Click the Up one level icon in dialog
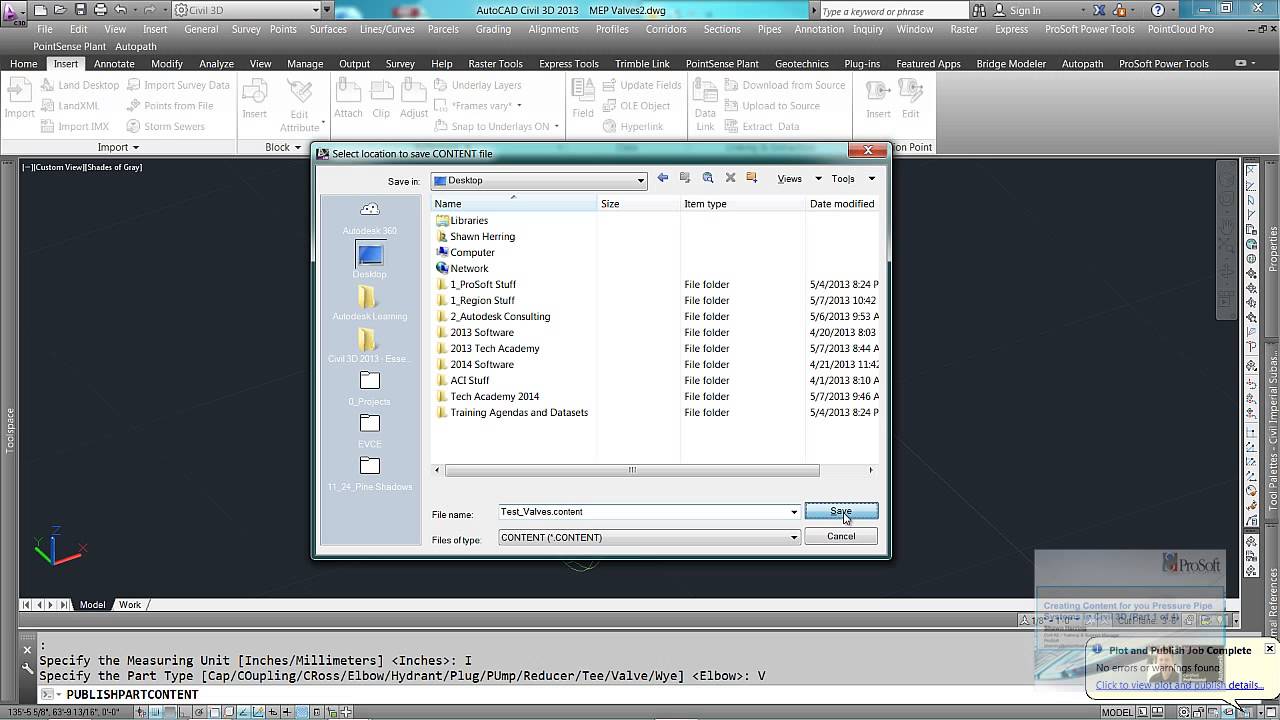This screenshot has width=1280, height=720. (x=685, y=178)
